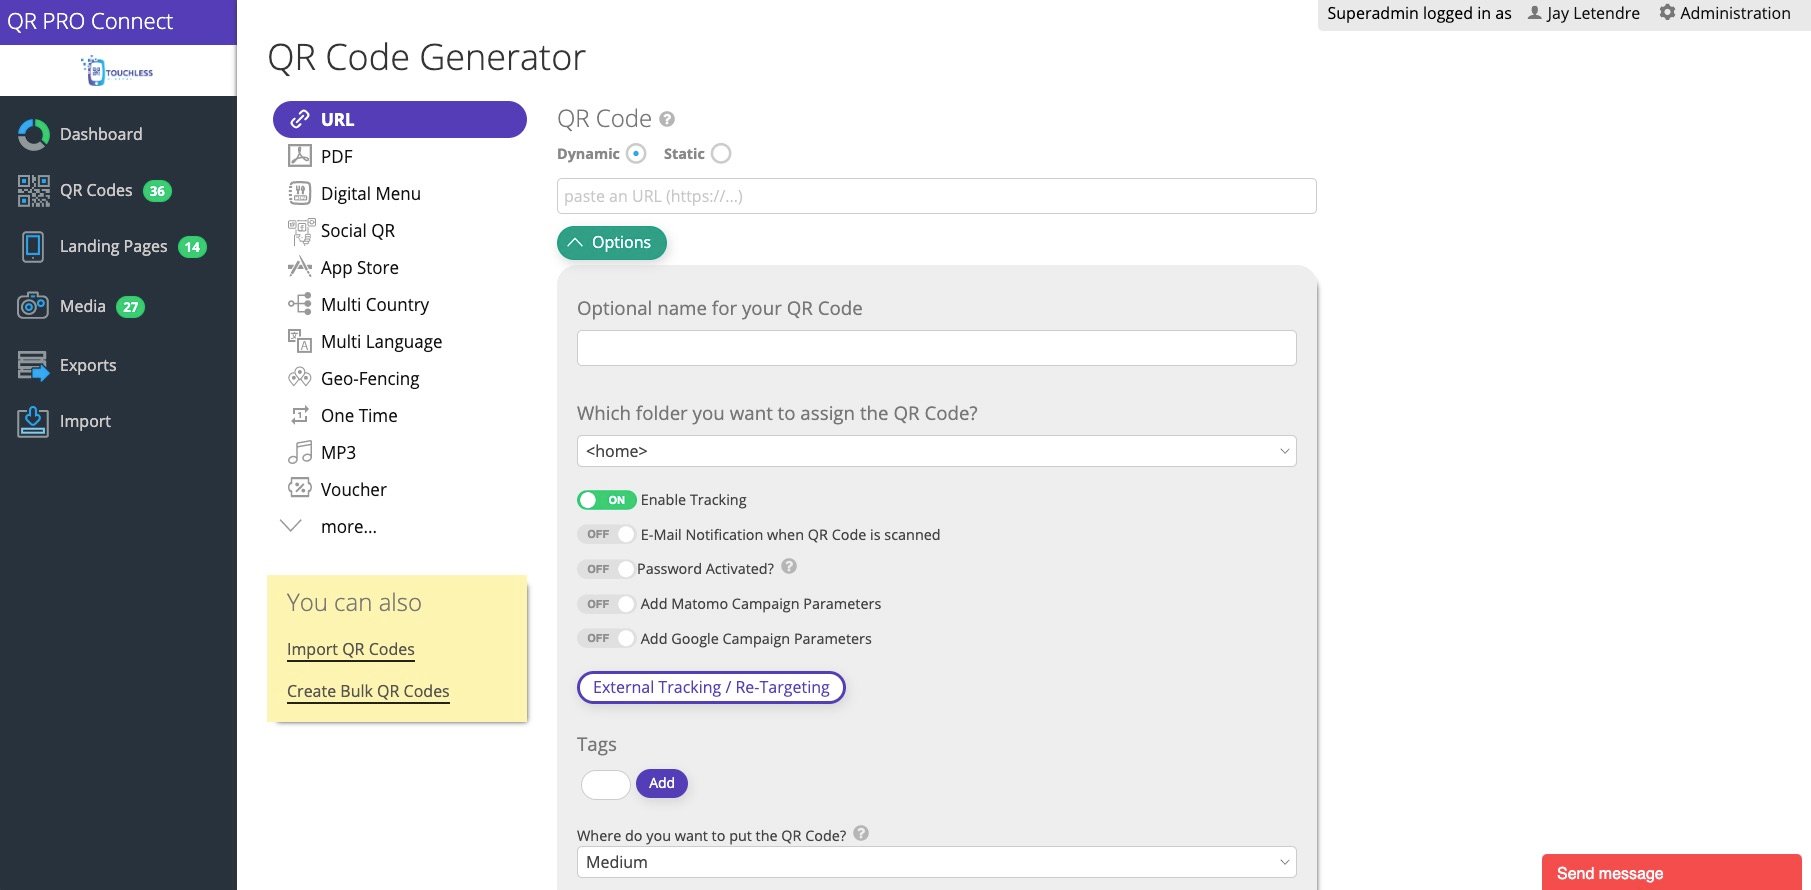The height and width of the screenshot is (890, 1811).
Task: Click the paste an URL input field
Action: pyautogui.click(x=936, y=196)
